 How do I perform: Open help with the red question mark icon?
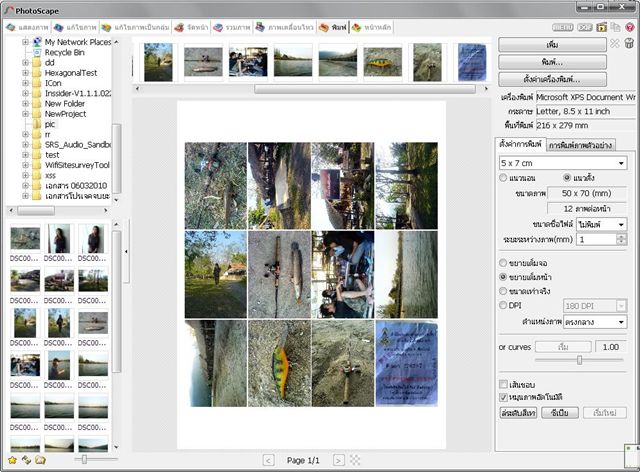click(630, 27)
